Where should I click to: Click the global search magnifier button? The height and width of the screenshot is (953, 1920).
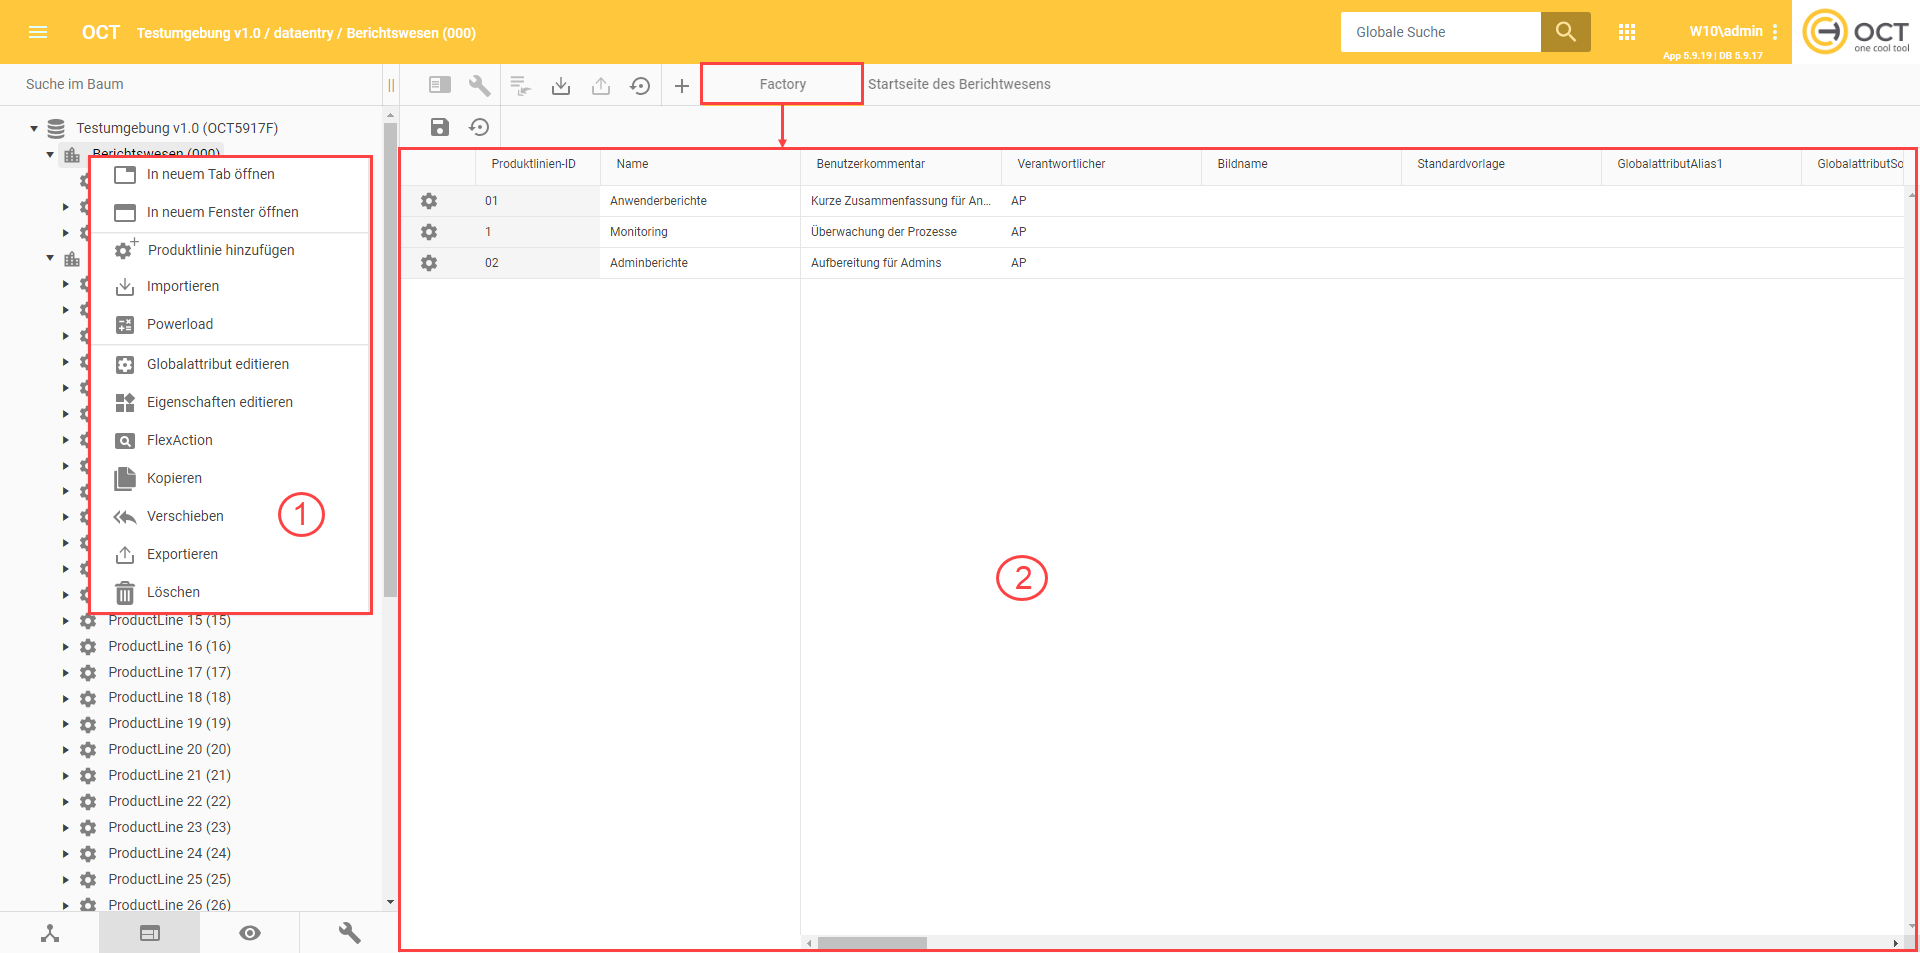pos(1565,32)
